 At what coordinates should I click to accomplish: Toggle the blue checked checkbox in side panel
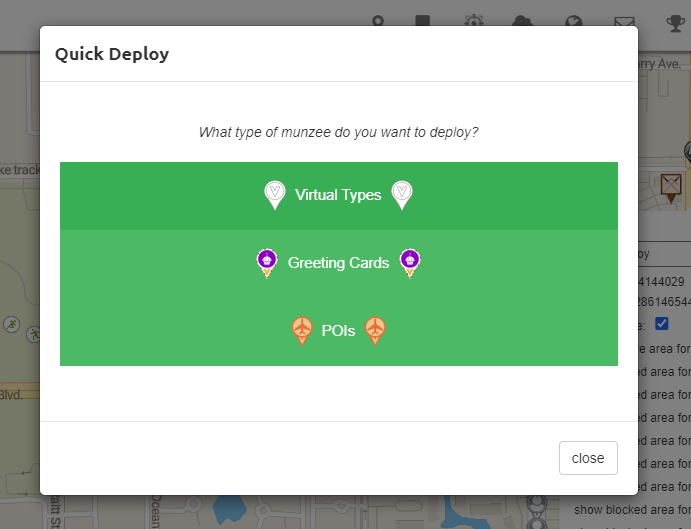pos(661,324)
